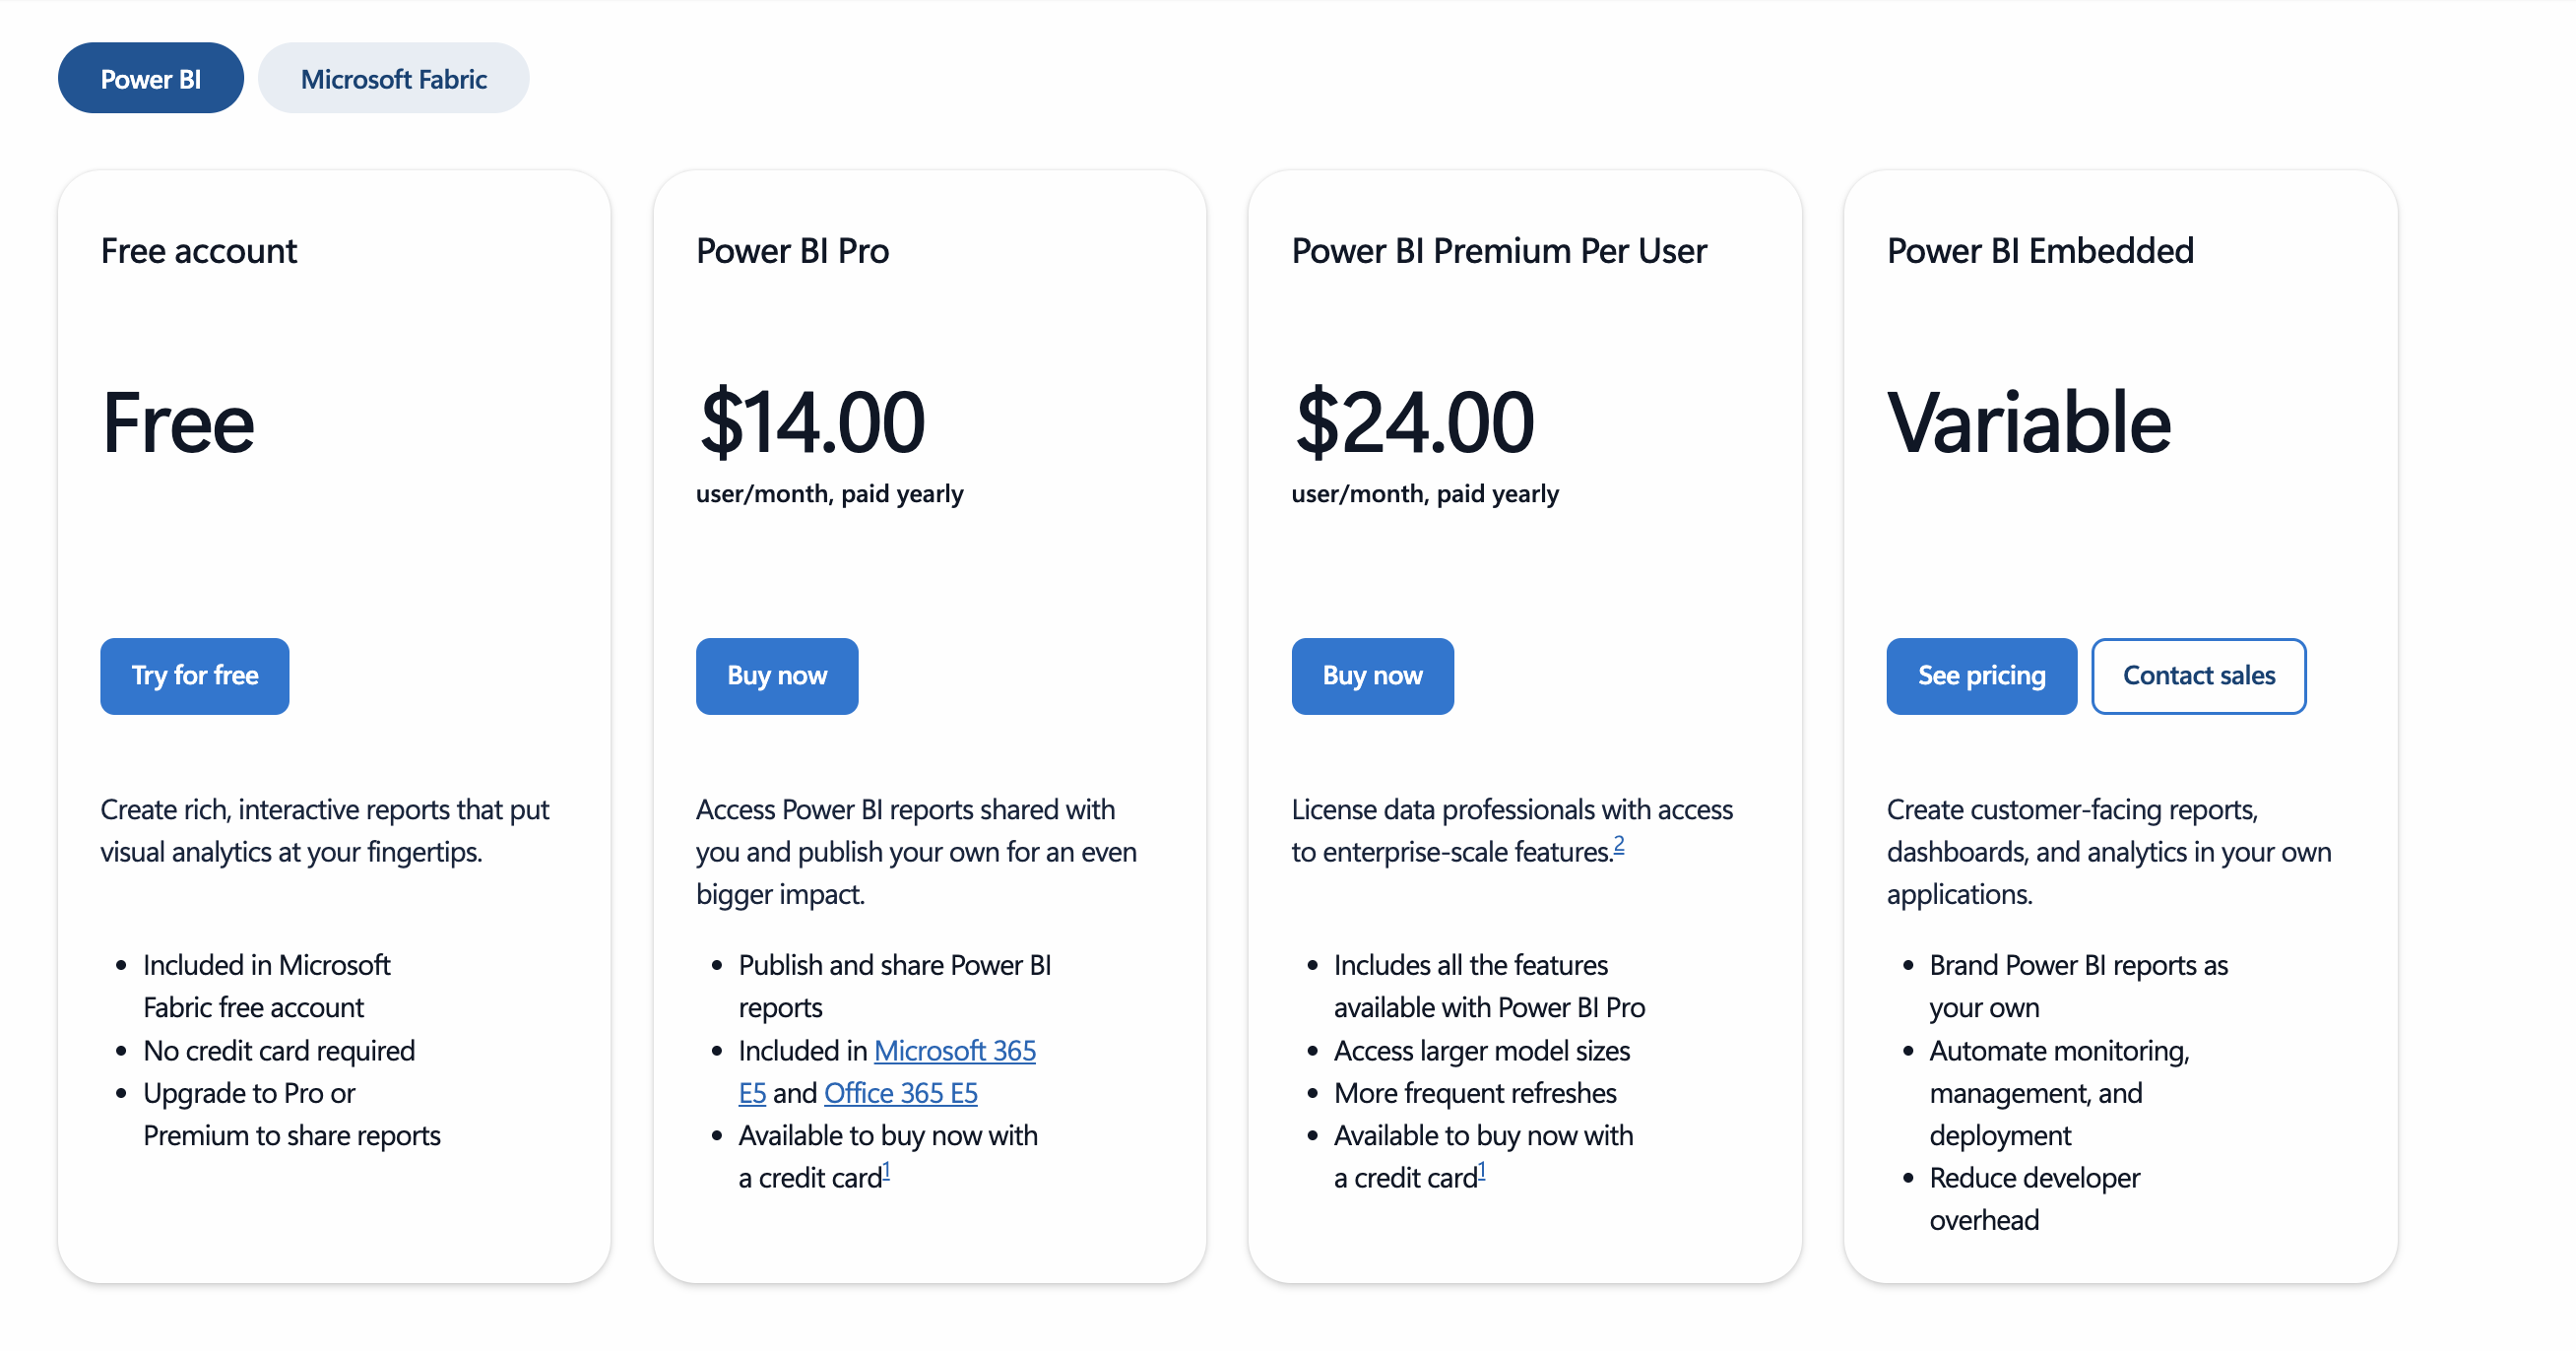The height and width of the screenshot is (1351, 2576).
Task: Click Buy now for Power BI Premium Per User
Action: tap(1372, 676)
